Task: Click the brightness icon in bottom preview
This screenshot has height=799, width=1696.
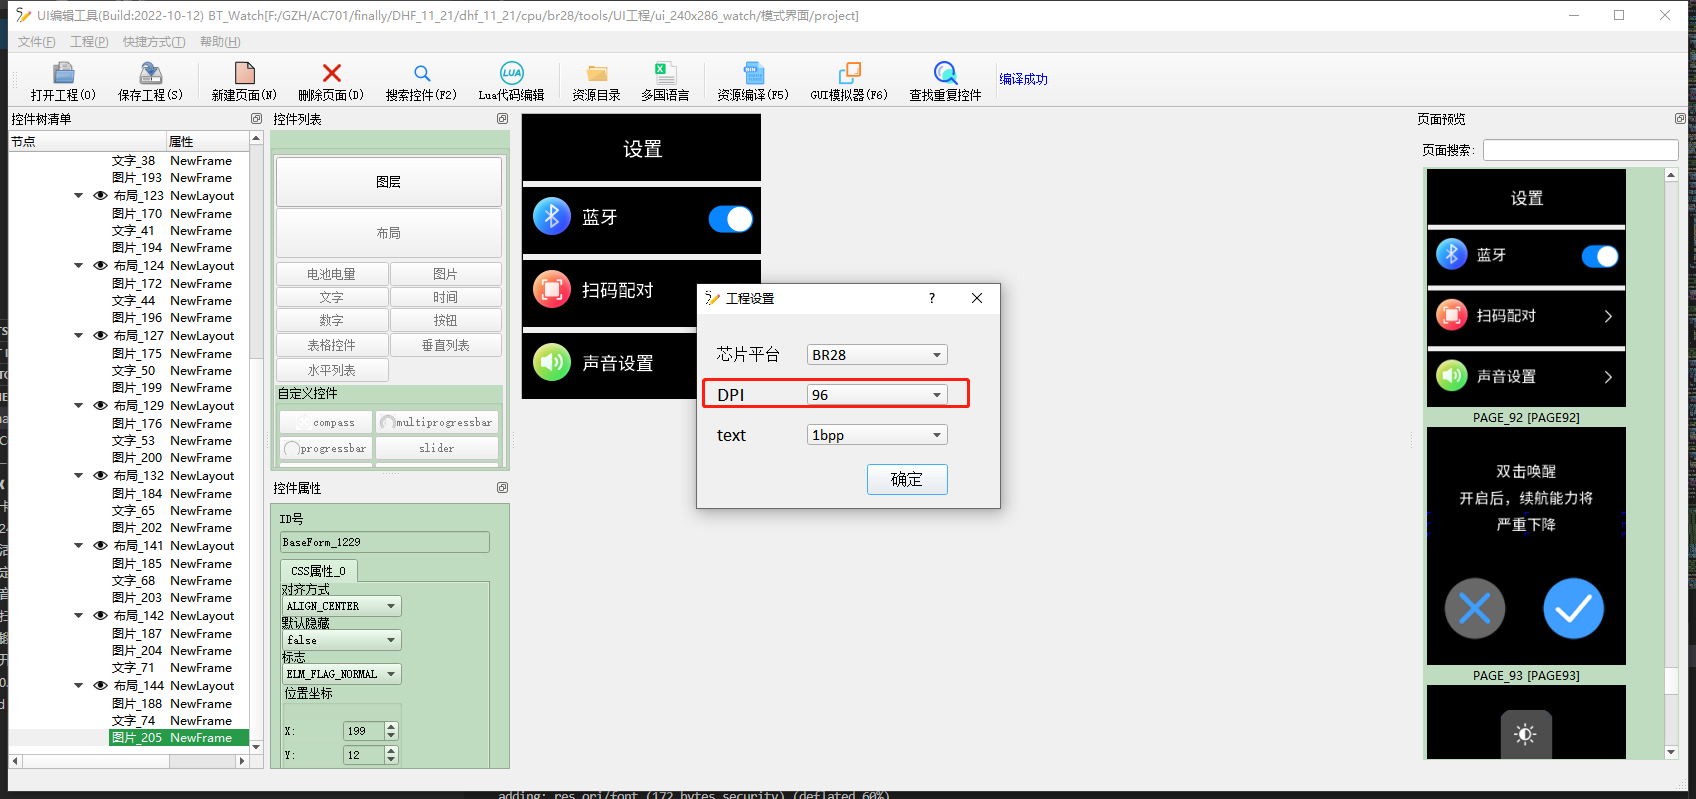Action: [1526, 734]
